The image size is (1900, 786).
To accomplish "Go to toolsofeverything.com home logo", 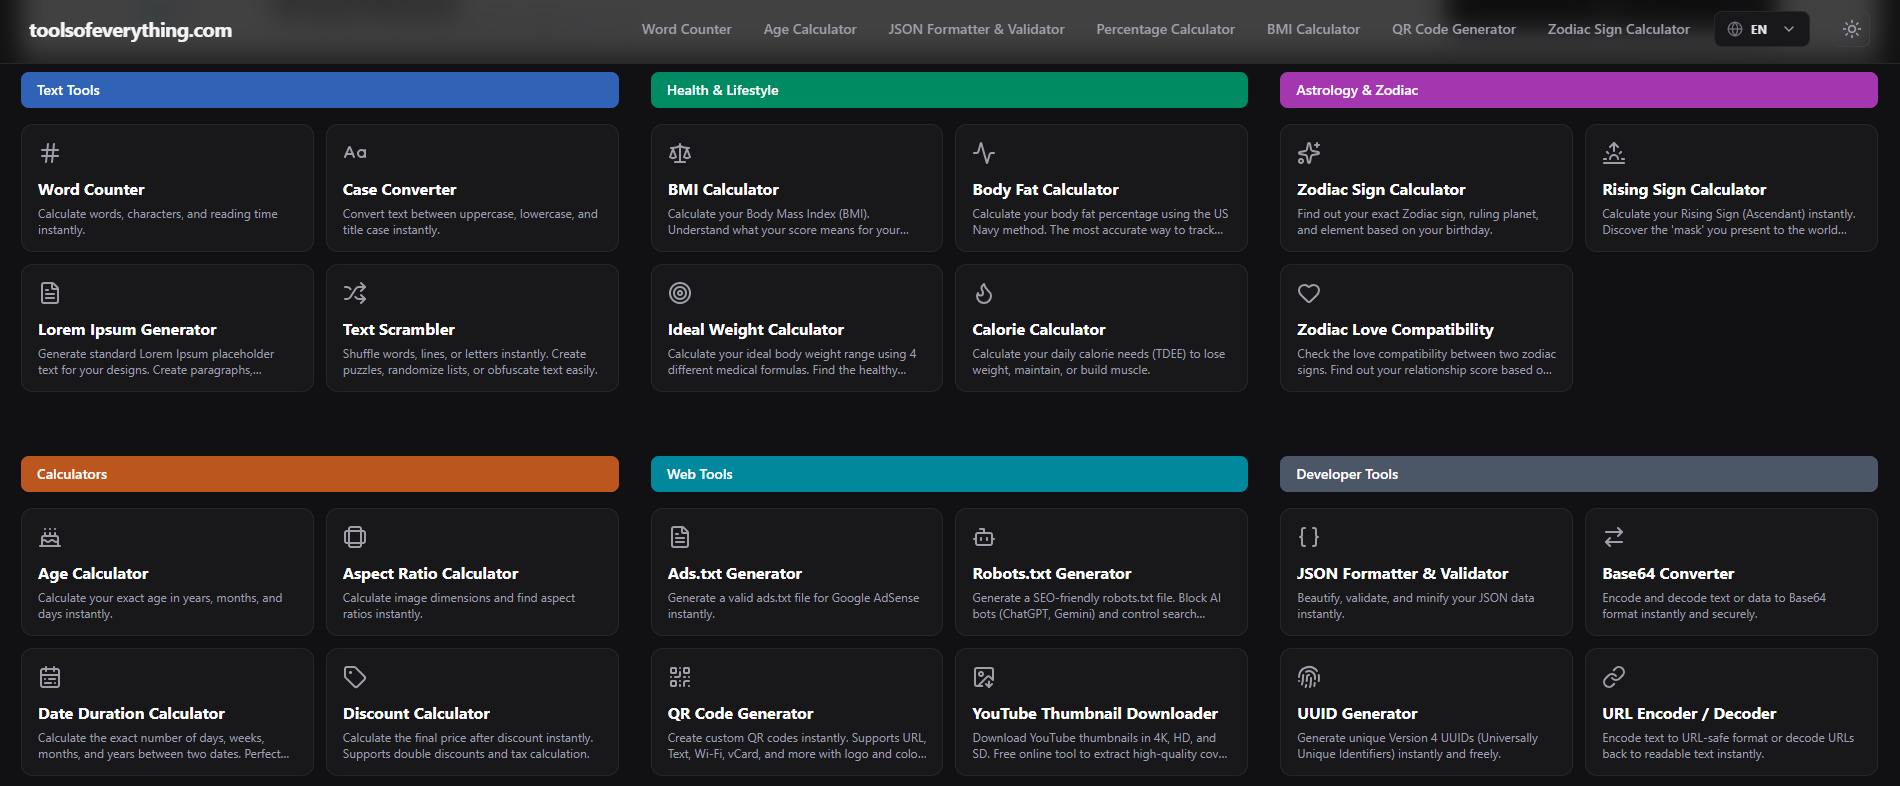I will point(130,30).
